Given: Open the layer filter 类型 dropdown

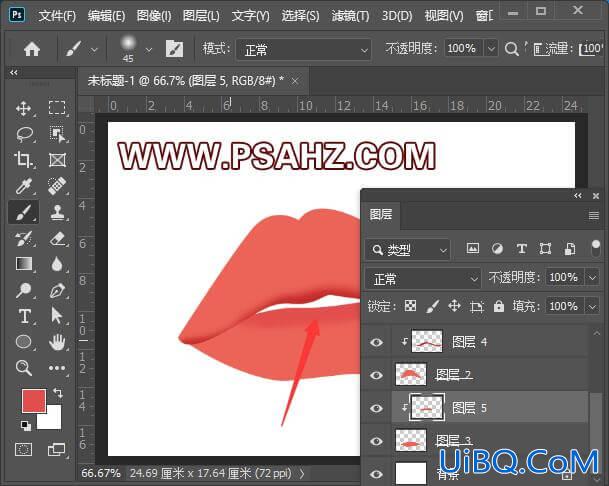Looking at the screenshot, I should pos(408,250).
